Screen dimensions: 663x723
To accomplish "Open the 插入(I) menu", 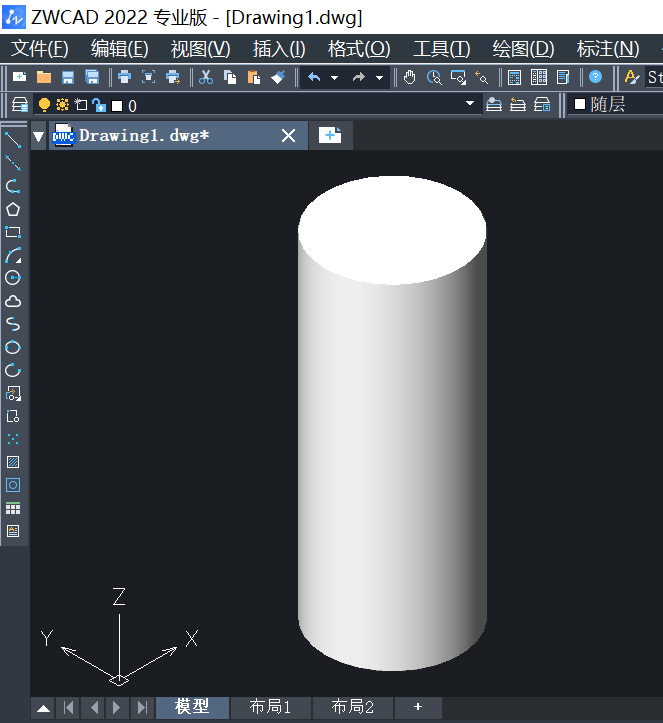I will pos(279,49).
